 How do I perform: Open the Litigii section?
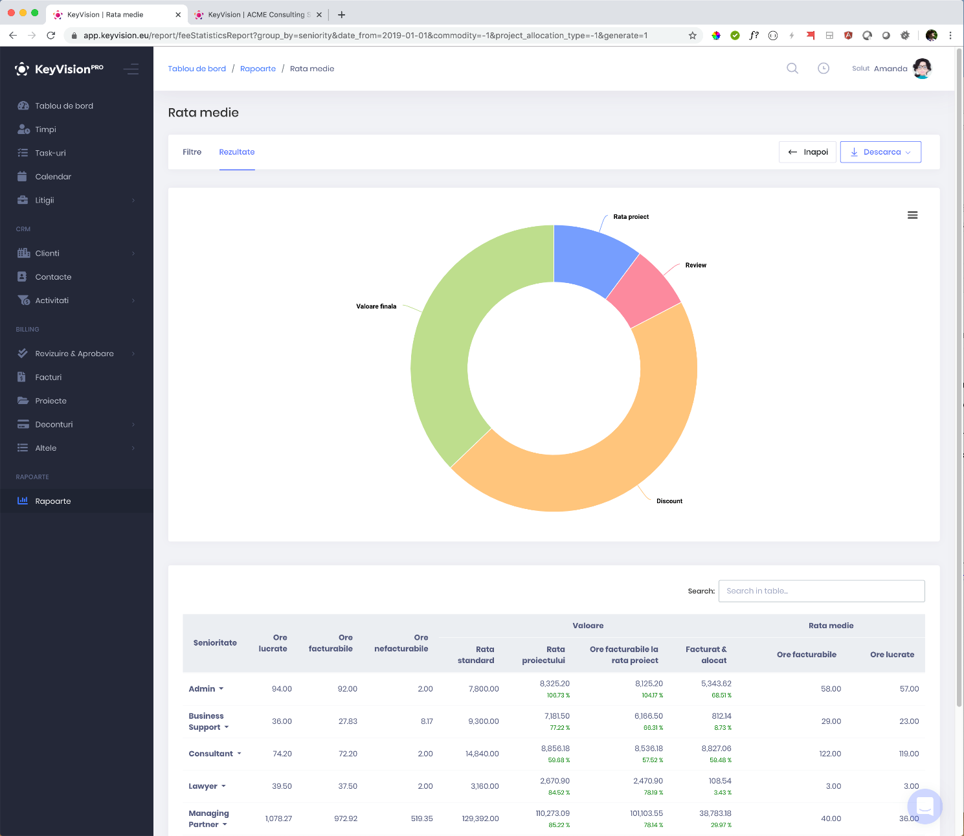[44, 200]
